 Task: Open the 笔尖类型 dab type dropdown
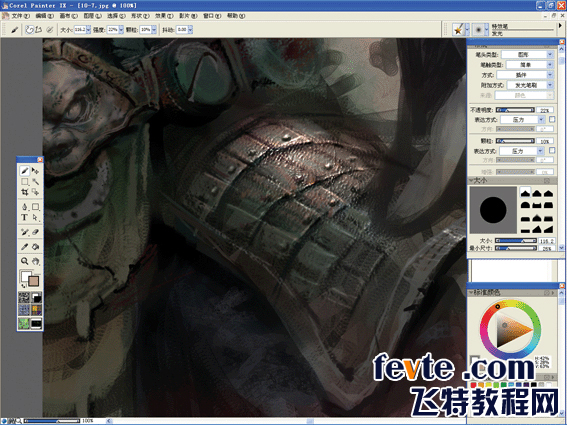pyautogui.click(x=527, y=54)
